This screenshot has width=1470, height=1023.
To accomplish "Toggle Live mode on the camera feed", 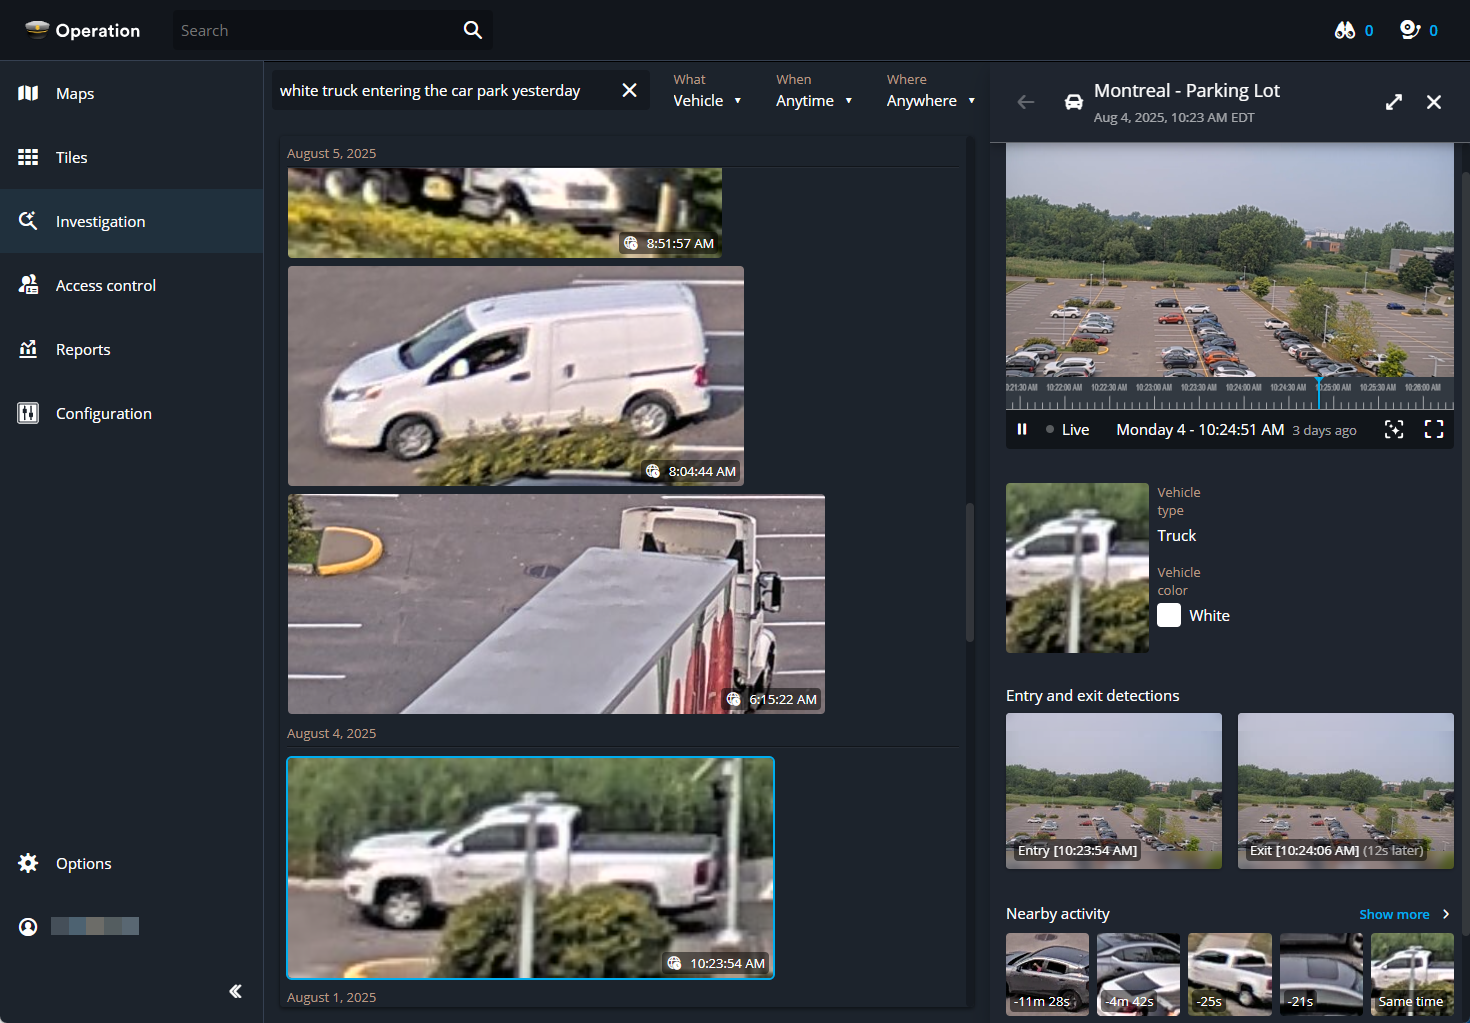I will pos(1068,428).
